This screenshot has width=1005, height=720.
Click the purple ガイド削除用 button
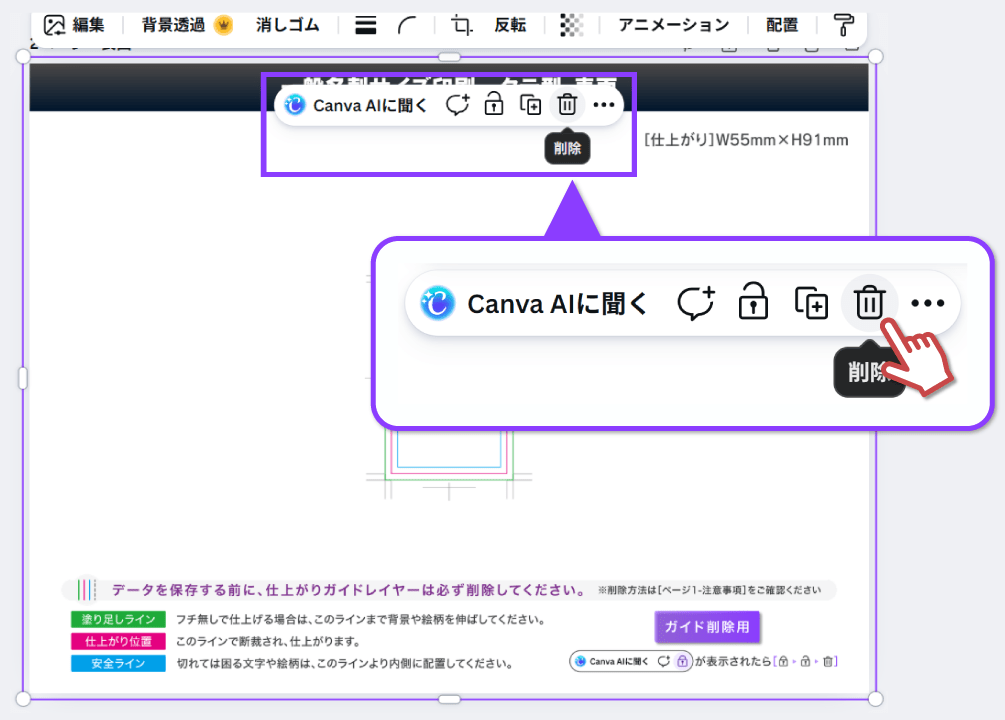707,627
